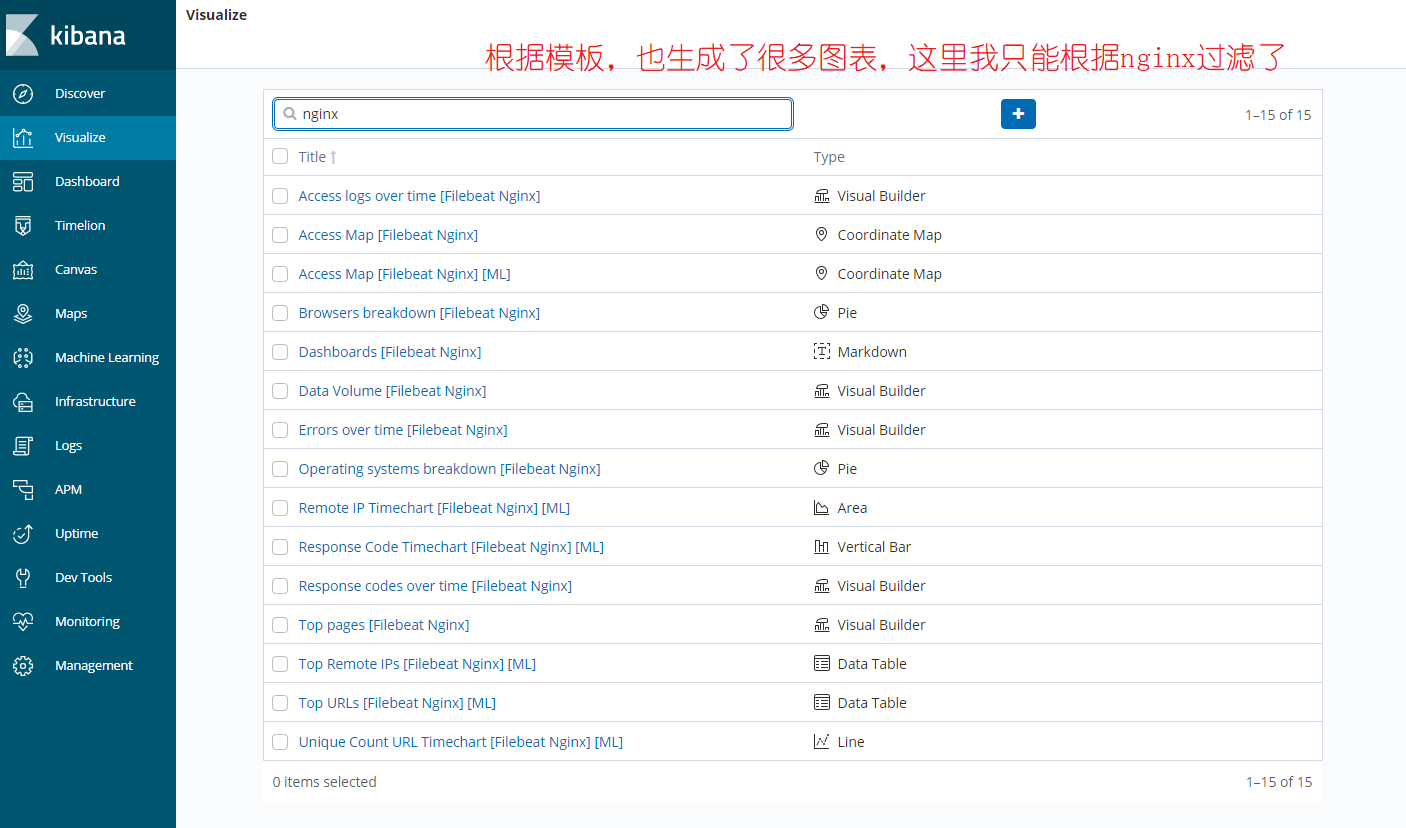The width and height of the screenshot is (1406, 828).
Task: Check Access Map [Filebeat Nginx] row checkbox
Action: pos(280,235)
